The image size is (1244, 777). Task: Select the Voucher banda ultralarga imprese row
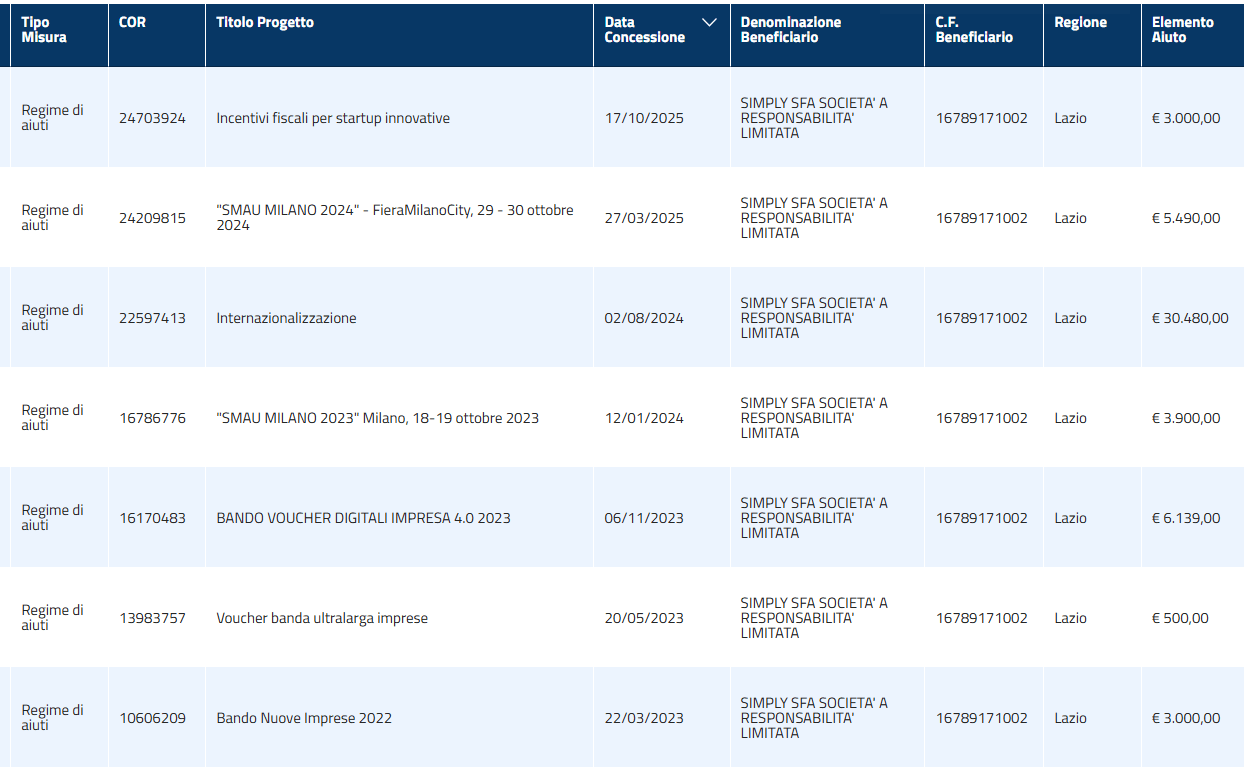click(x=322, y=618)
